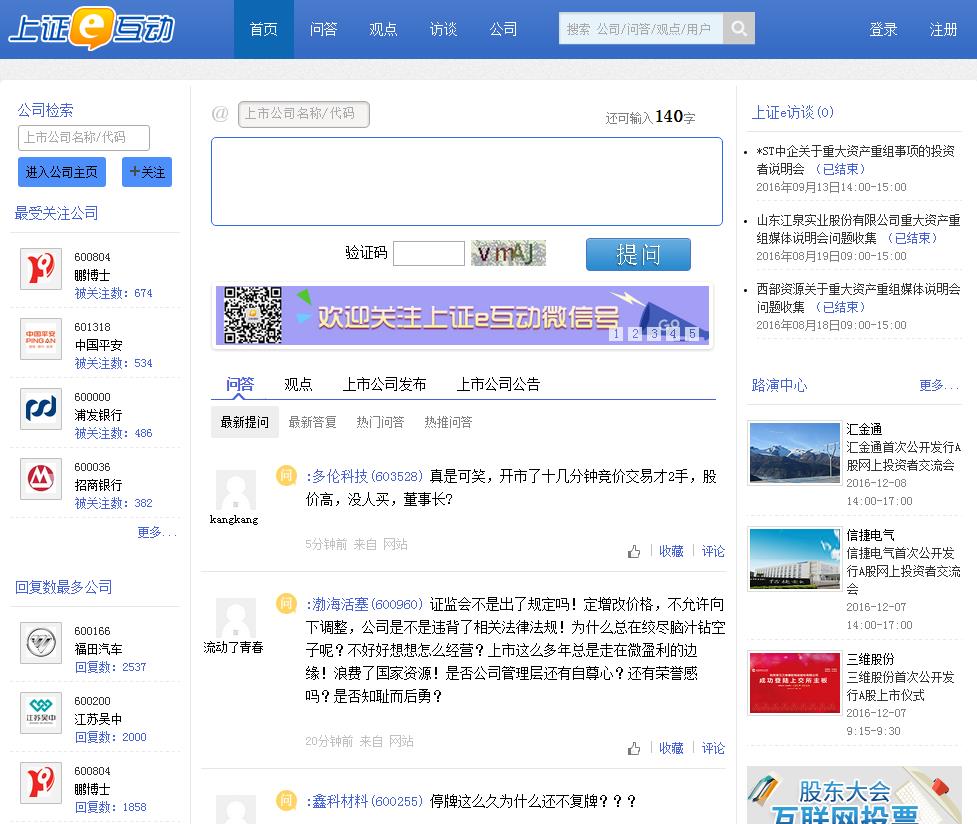Open 访谈 in top navigation
This screenshot has width=977, height=824.
tap(443, 29)
